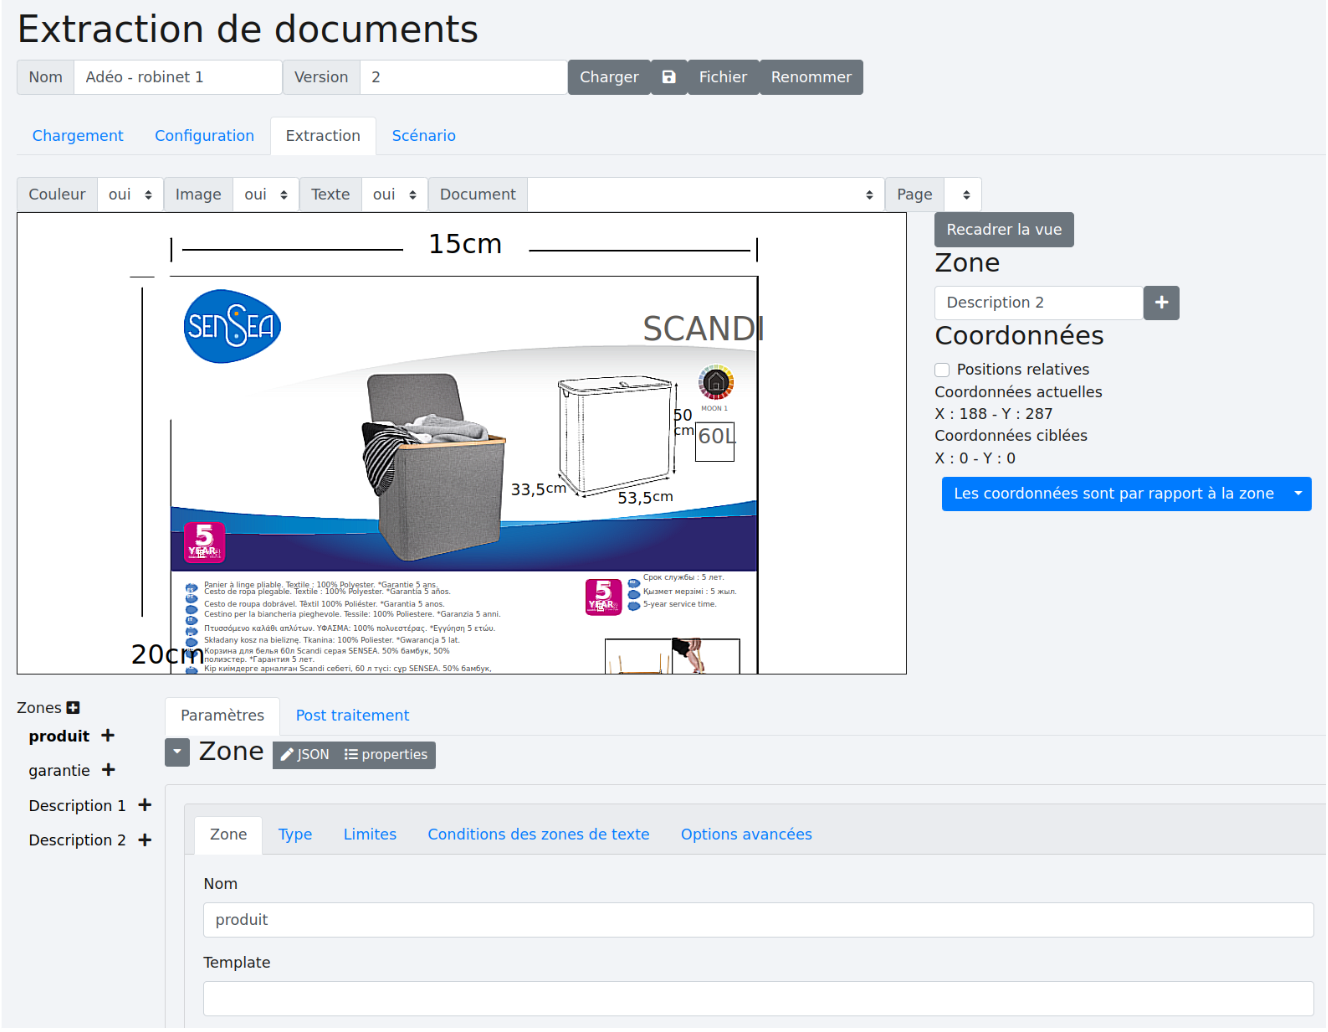Open the Limites tab

click(x=370, y=835)
